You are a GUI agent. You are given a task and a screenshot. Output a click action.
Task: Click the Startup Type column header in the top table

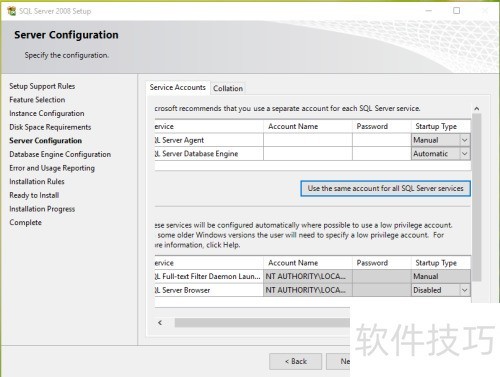[441, 126]
